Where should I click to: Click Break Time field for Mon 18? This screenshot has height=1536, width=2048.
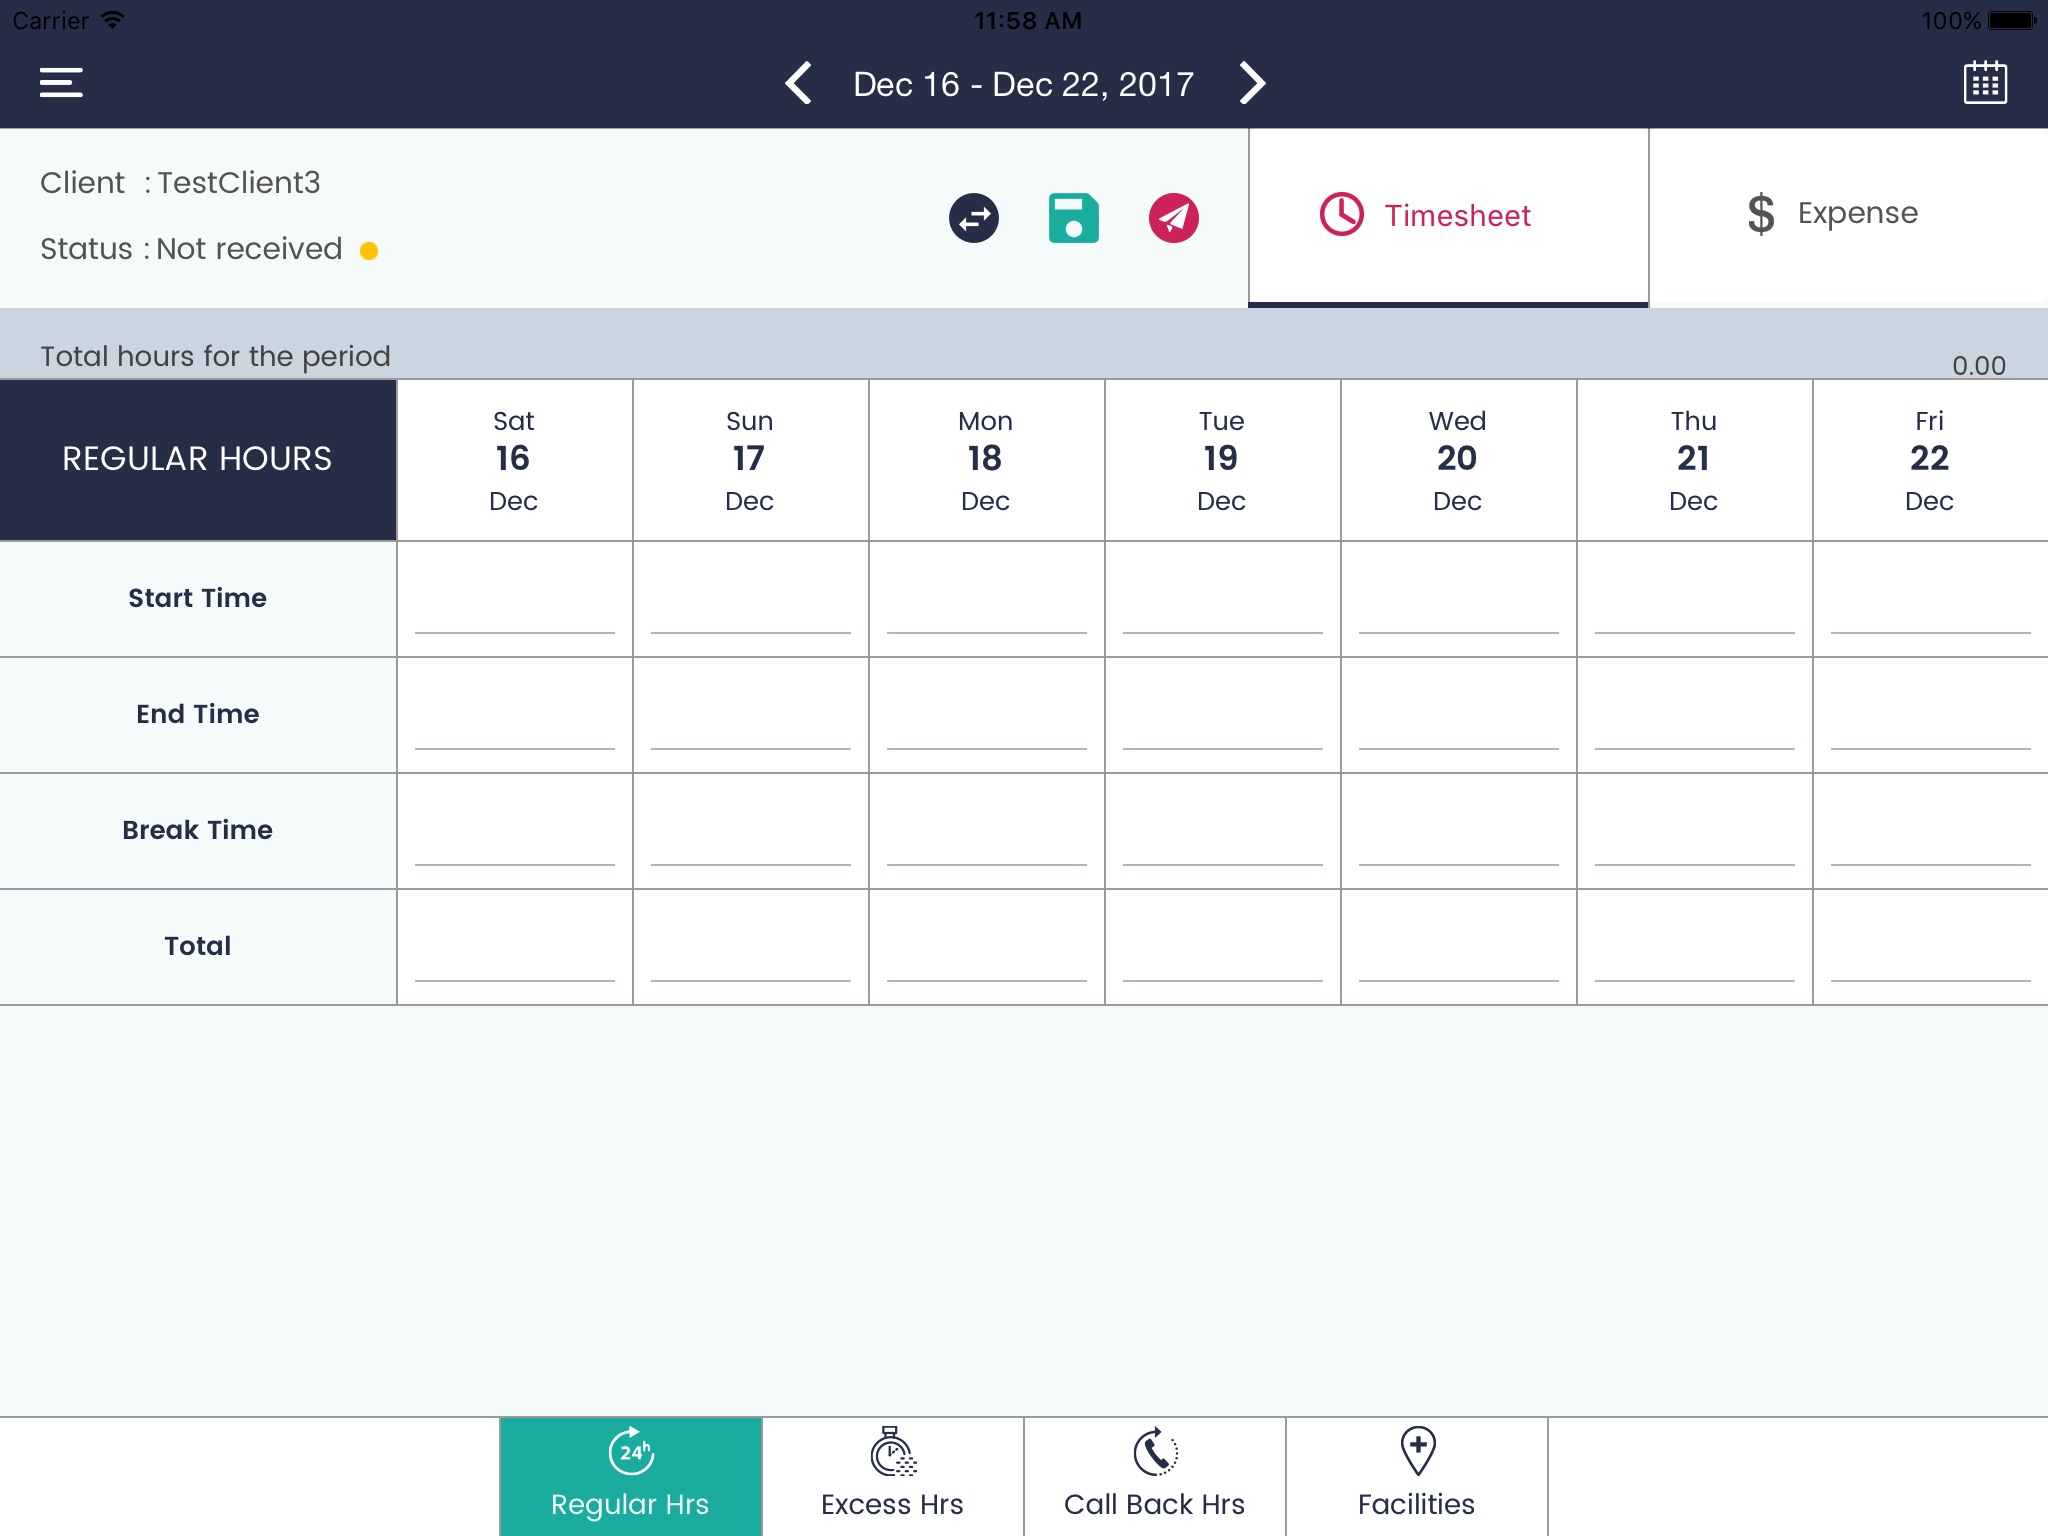[987, 831]
